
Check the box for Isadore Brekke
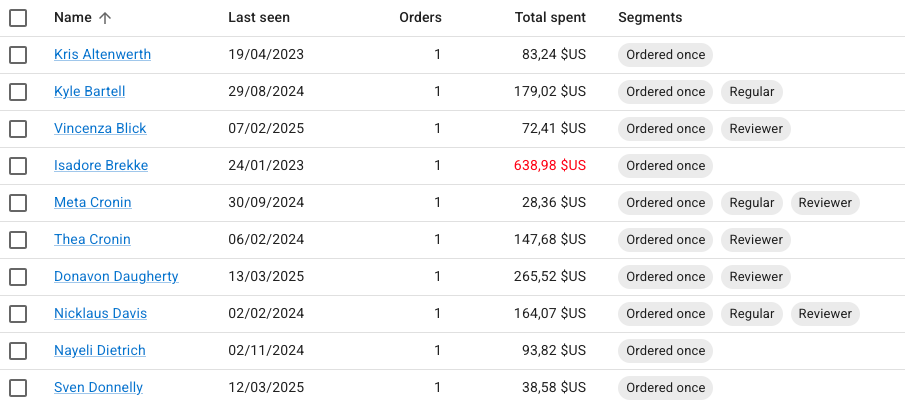[x=18, y=166]
